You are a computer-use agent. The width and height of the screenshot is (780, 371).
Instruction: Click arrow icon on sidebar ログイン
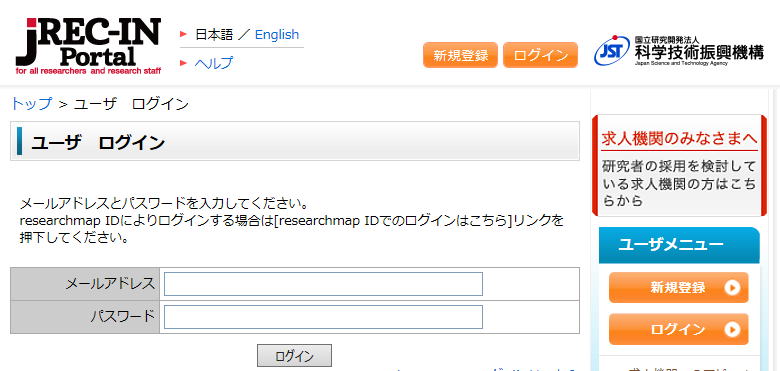[x=732, y=329]
